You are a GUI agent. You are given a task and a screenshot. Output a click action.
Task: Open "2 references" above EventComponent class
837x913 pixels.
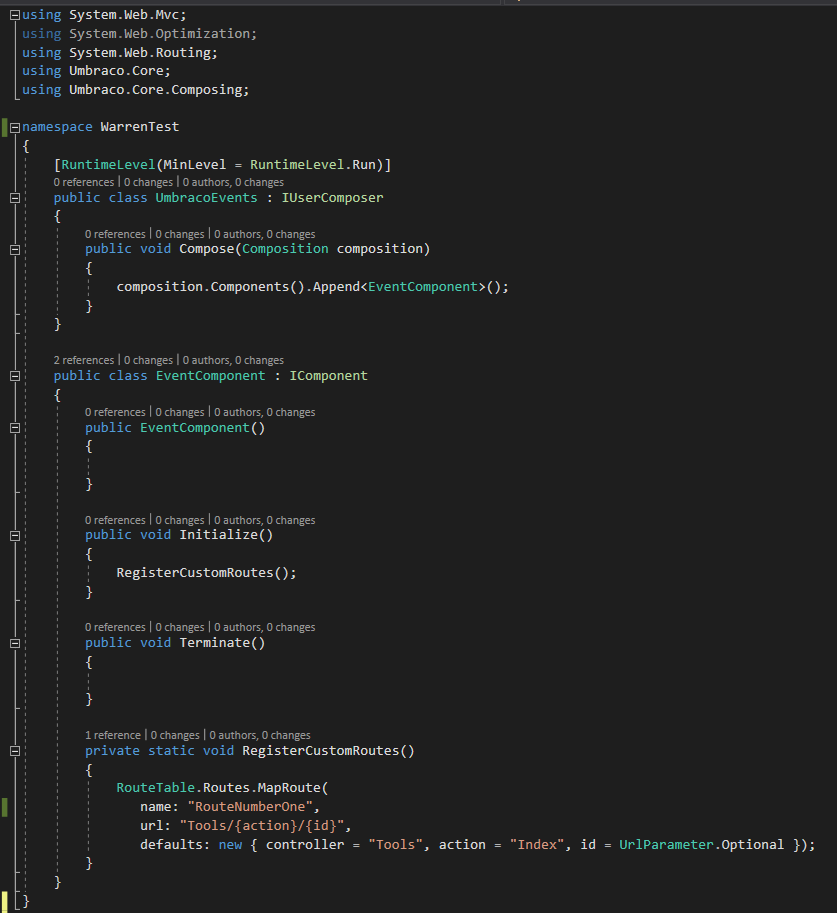(84, 360)
